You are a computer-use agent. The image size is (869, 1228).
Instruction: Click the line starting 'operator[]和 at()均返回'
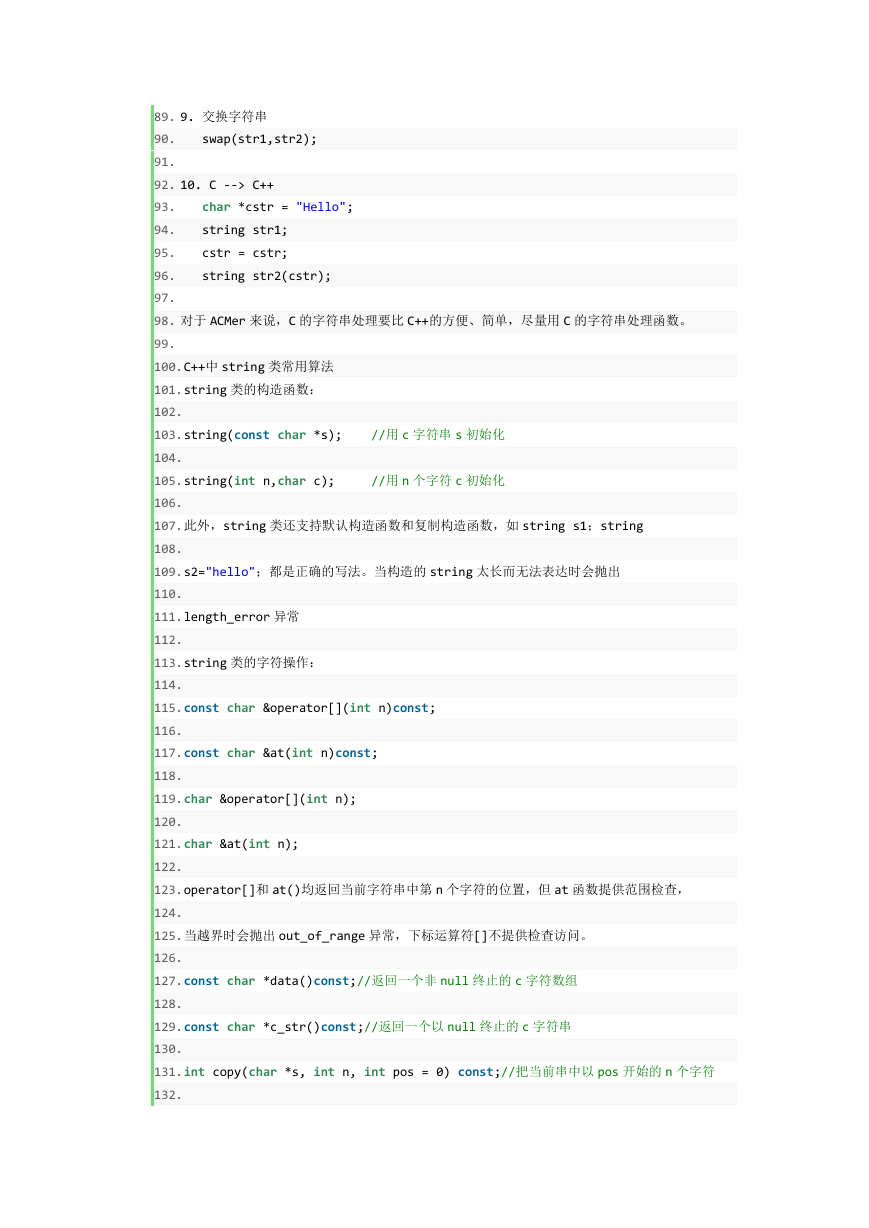coord(434,890)
